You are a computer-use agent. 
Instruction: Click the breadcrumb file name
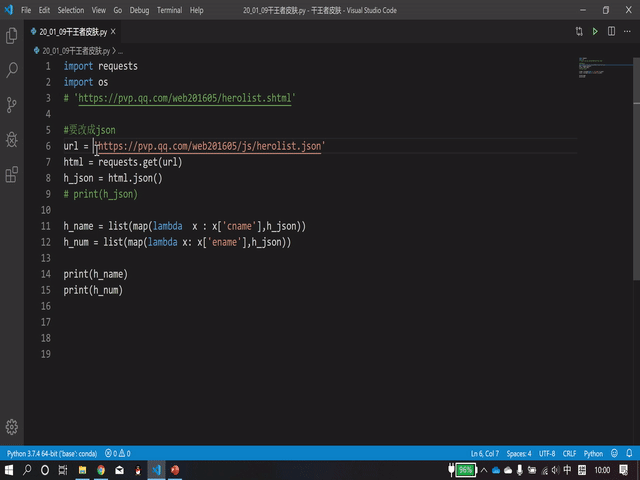click(x=76, y=51)
